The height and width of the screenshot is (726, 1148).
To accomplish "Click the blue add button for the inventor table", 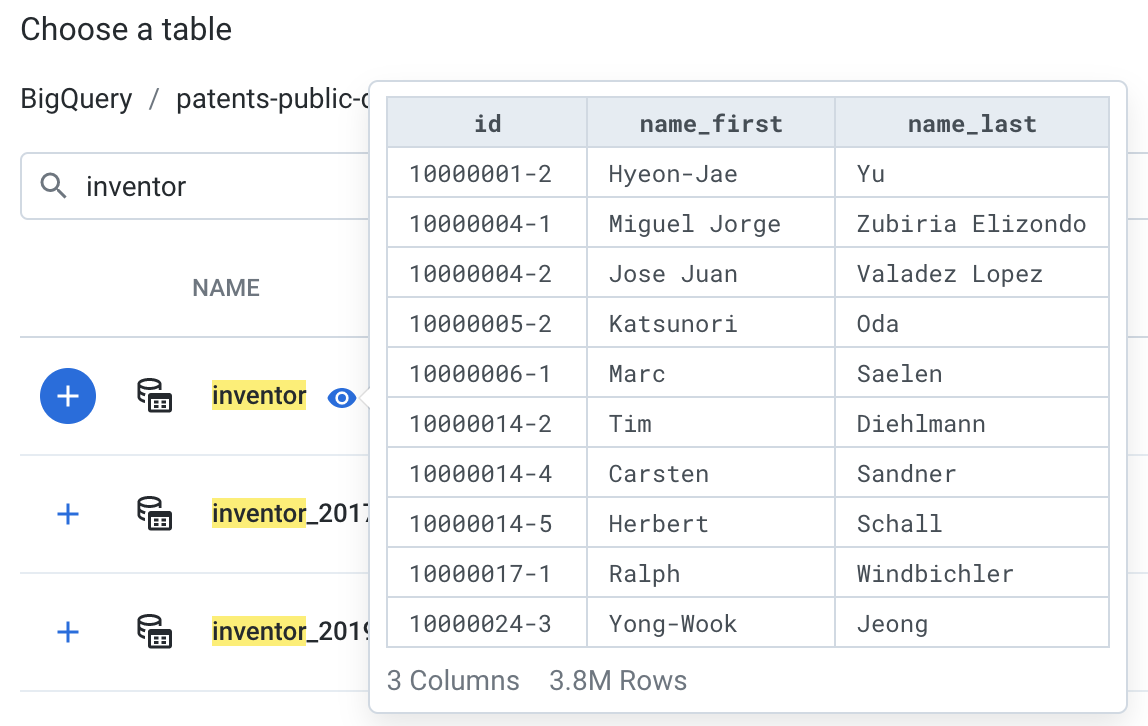I will pyautogui.click(x=67, y=396).
